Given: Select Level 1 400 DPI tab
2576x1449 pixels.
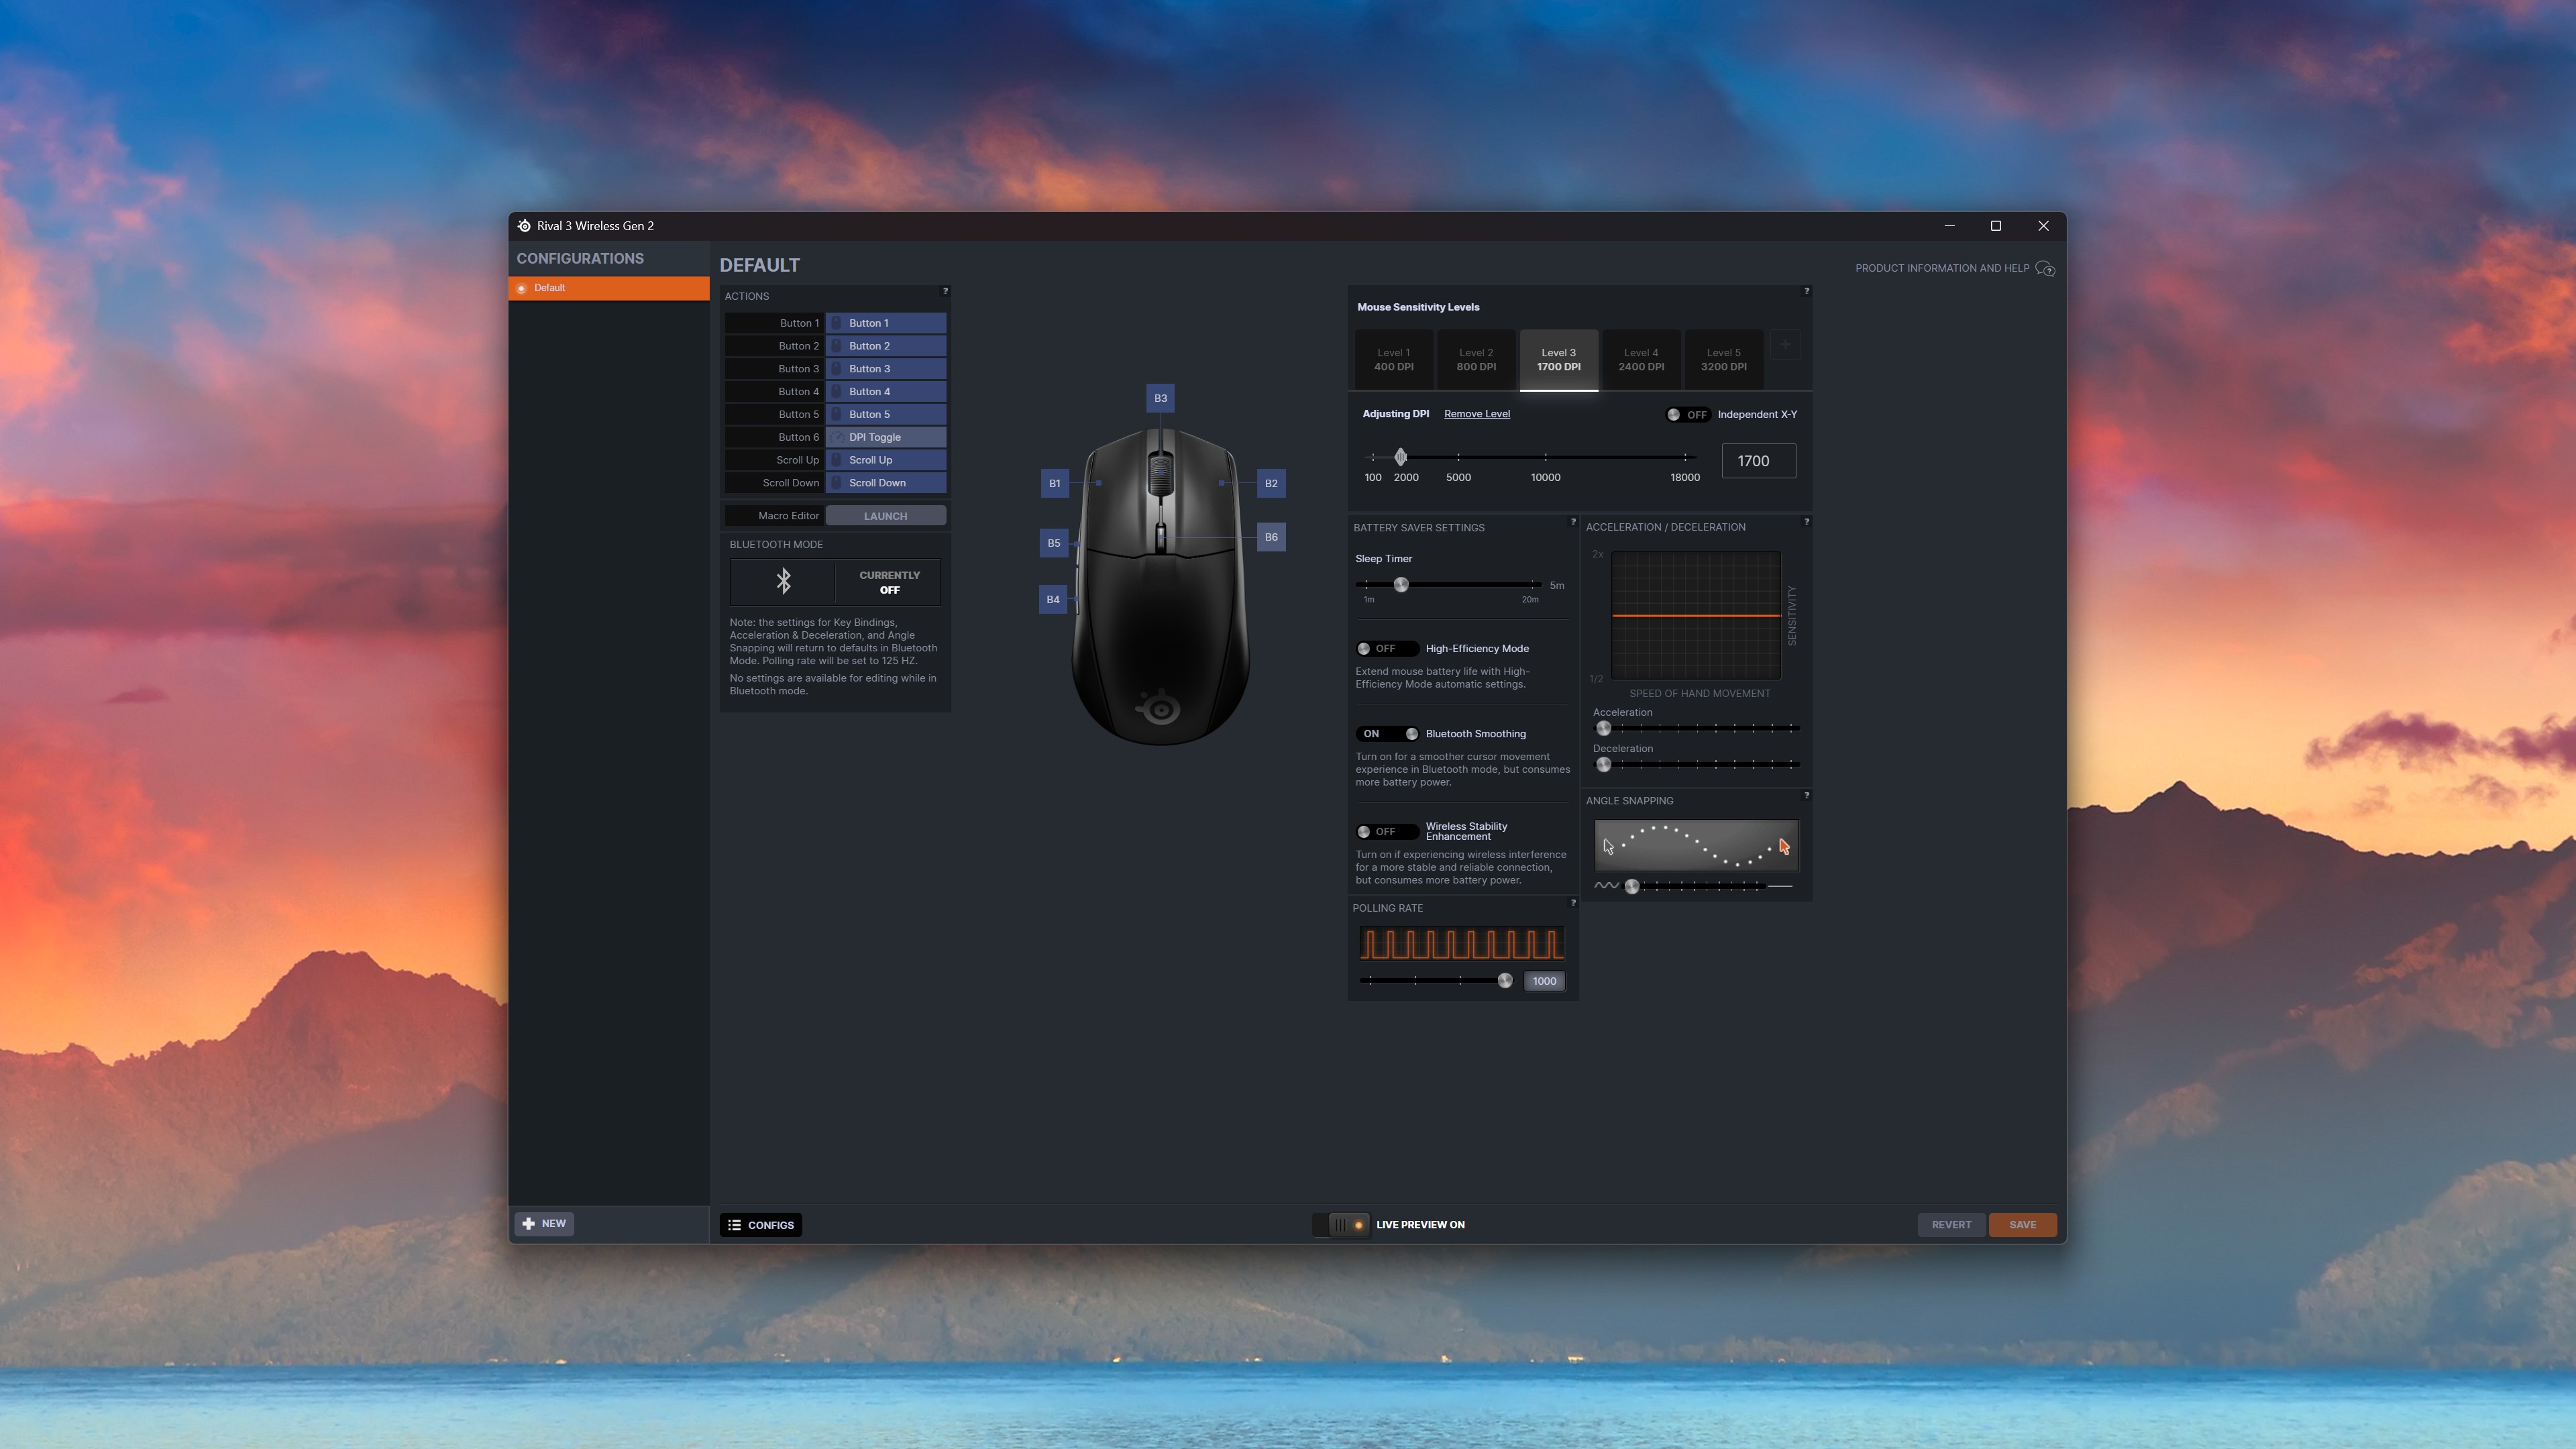Looking at the screenshot, I should [1393, 360].
